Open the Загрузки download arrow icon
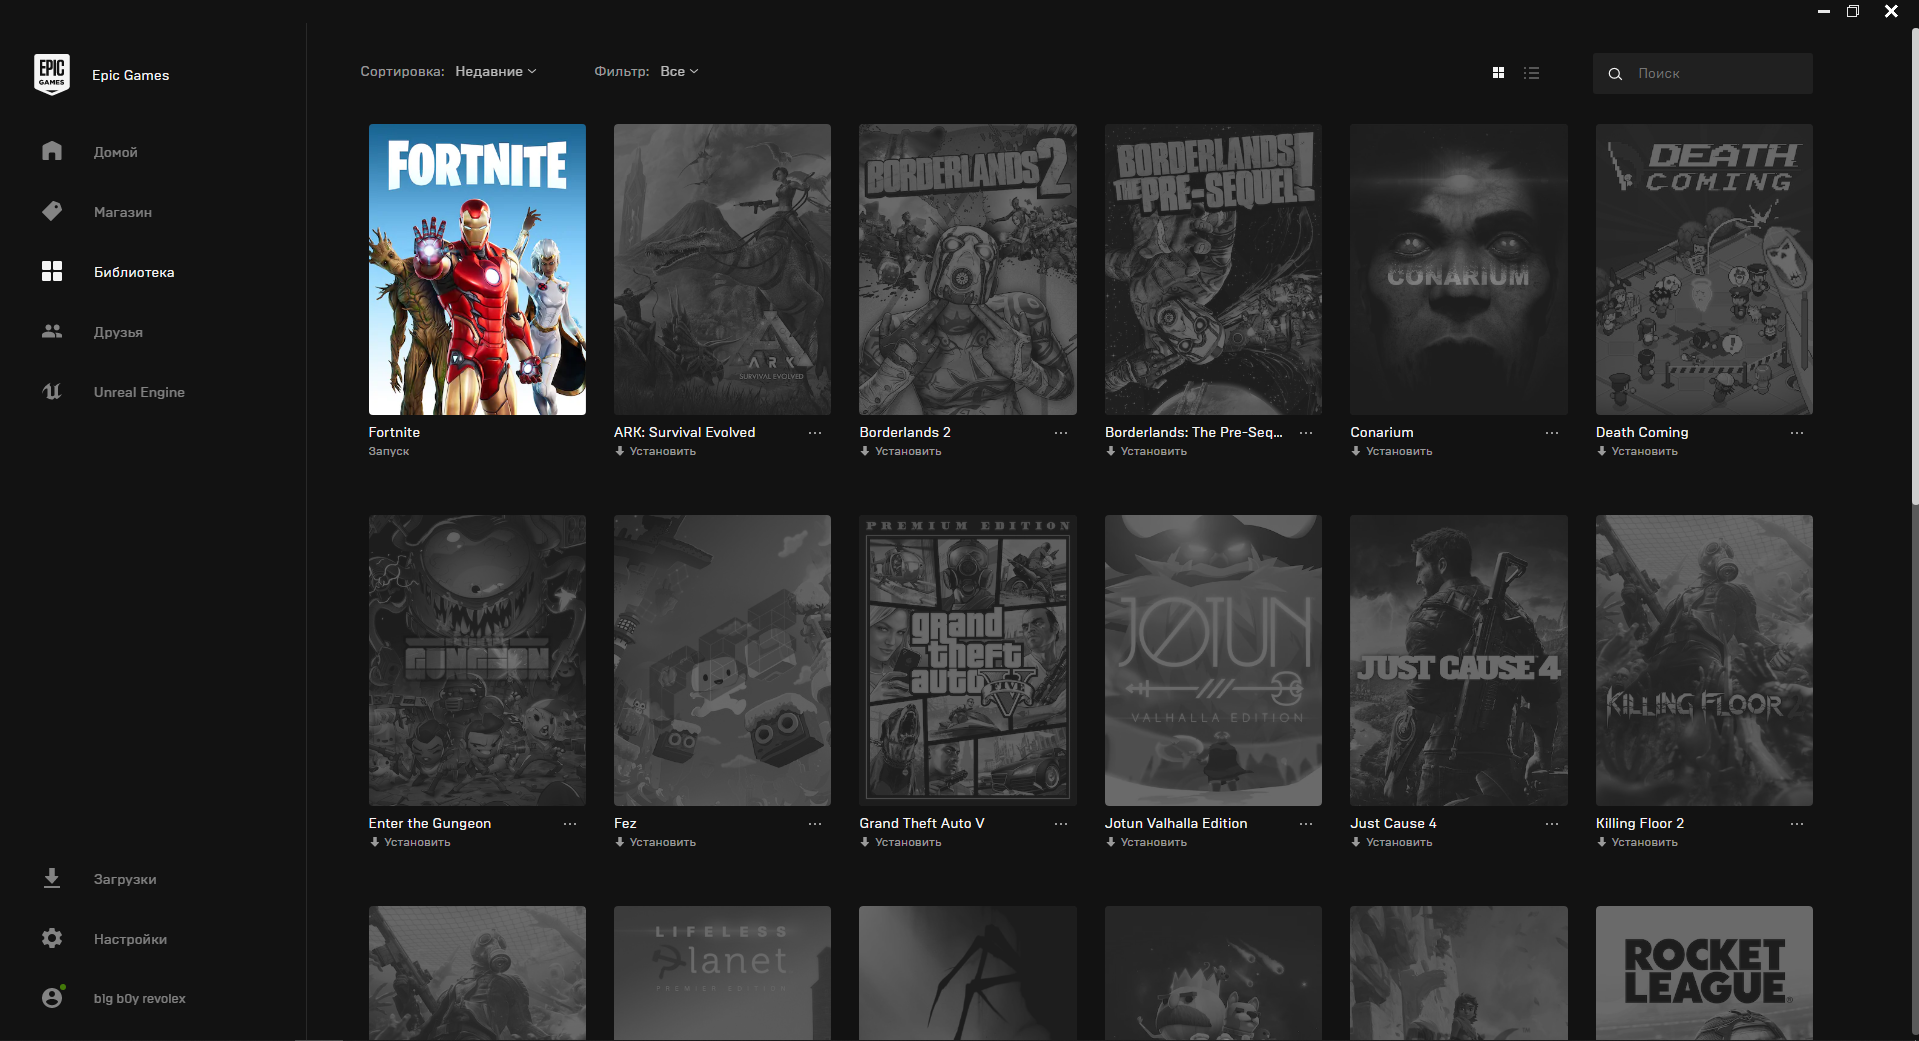1919x1041 pixels. 52,878
